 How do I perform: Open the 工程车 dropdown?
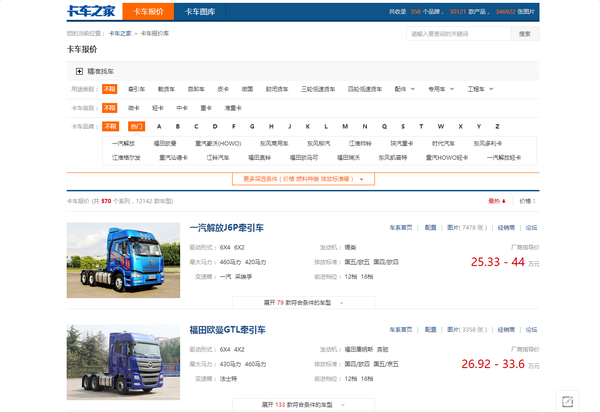[480, 89]
